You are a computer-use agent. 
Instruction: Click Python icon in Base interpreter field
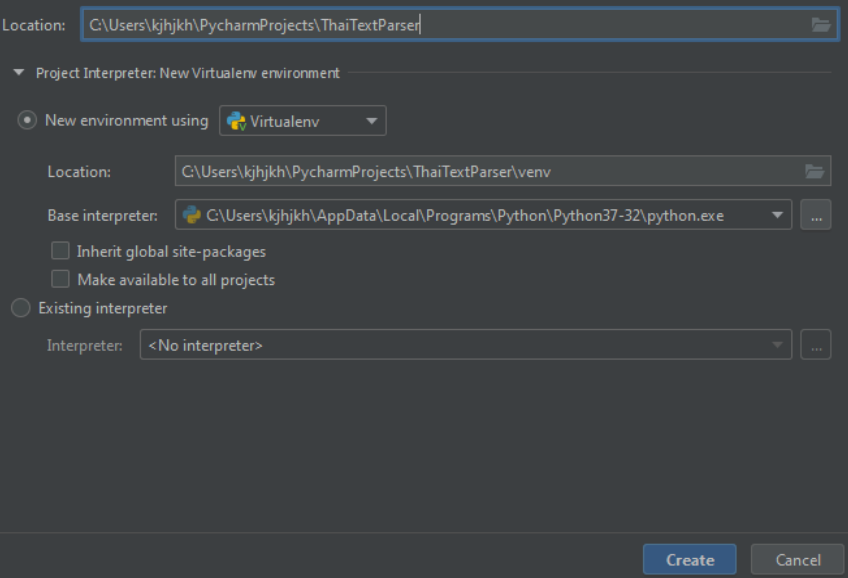pyautogui.click(x=191, y=215)
